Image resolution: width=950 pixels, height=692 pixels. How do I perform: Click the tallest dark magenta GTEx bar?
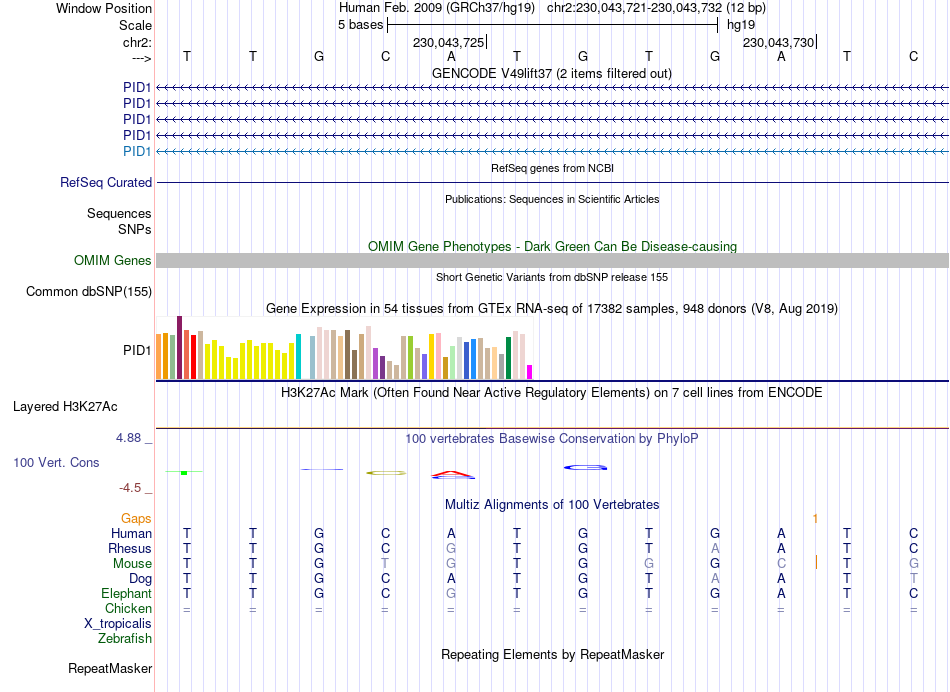179,347
